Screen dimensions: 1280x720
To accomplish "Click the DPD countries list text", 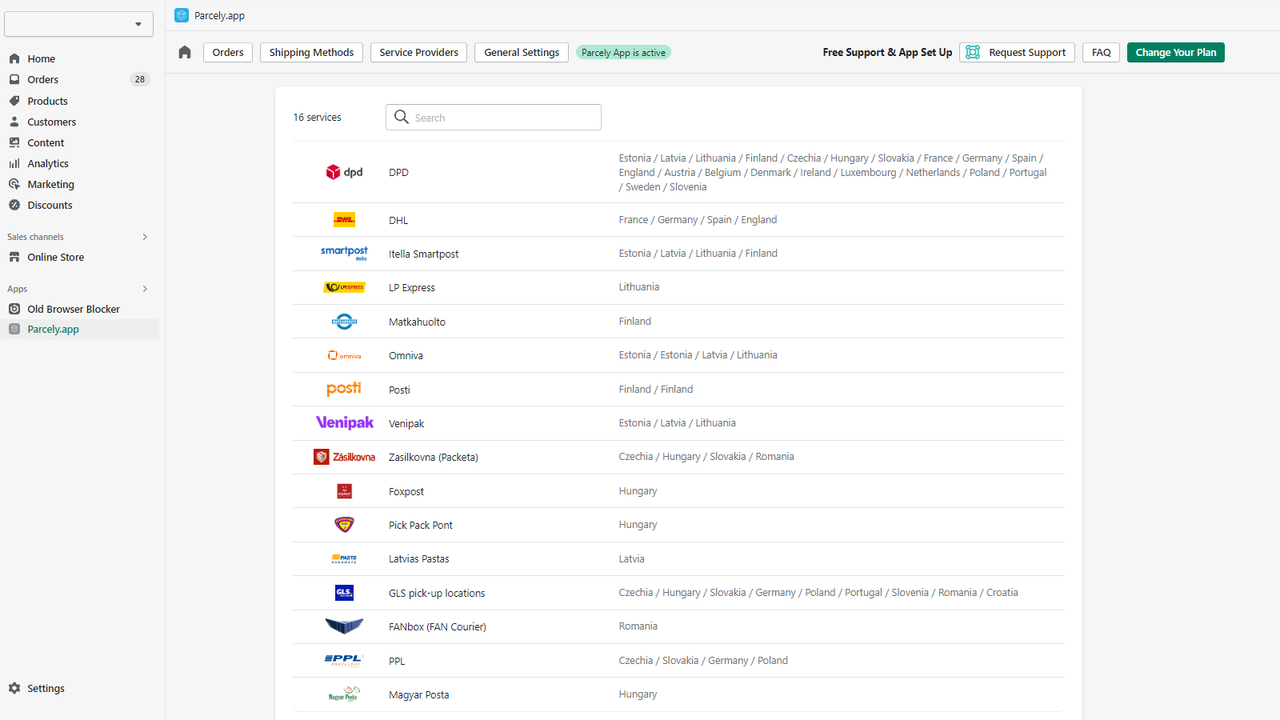I will (x=833, y=172).
